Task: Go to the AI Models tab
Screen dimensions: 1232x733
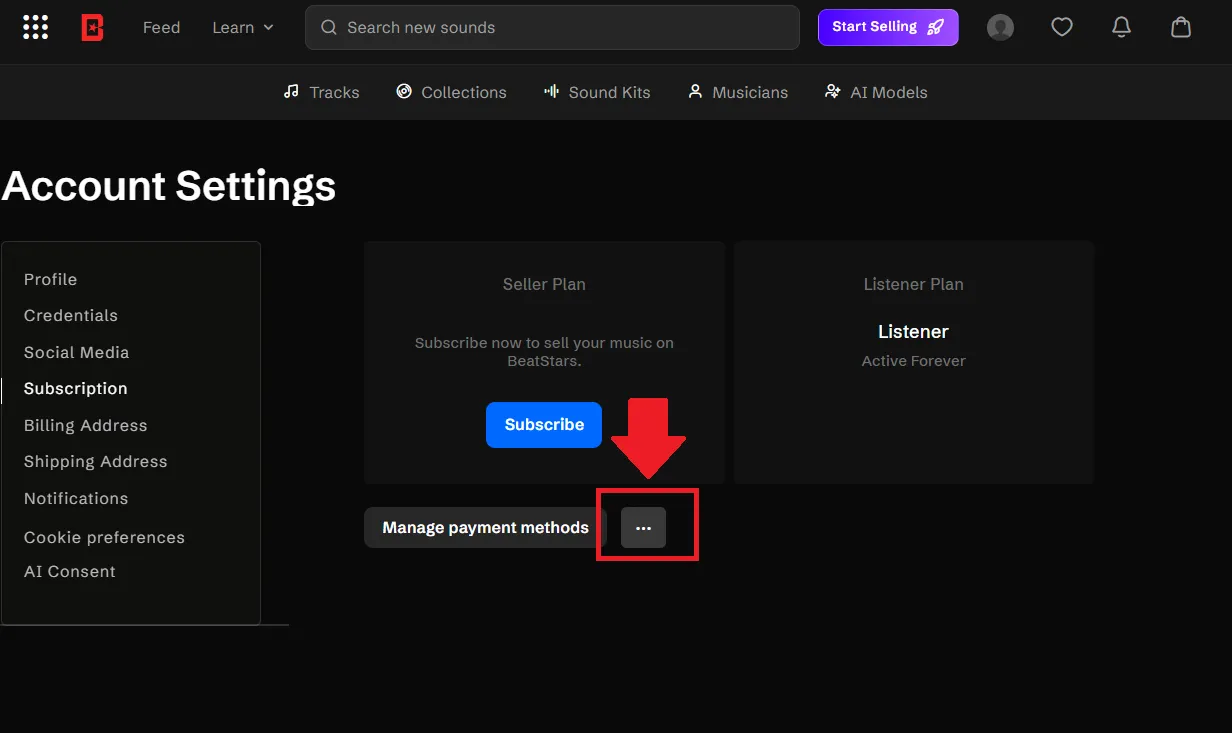Action: point(876,92)
